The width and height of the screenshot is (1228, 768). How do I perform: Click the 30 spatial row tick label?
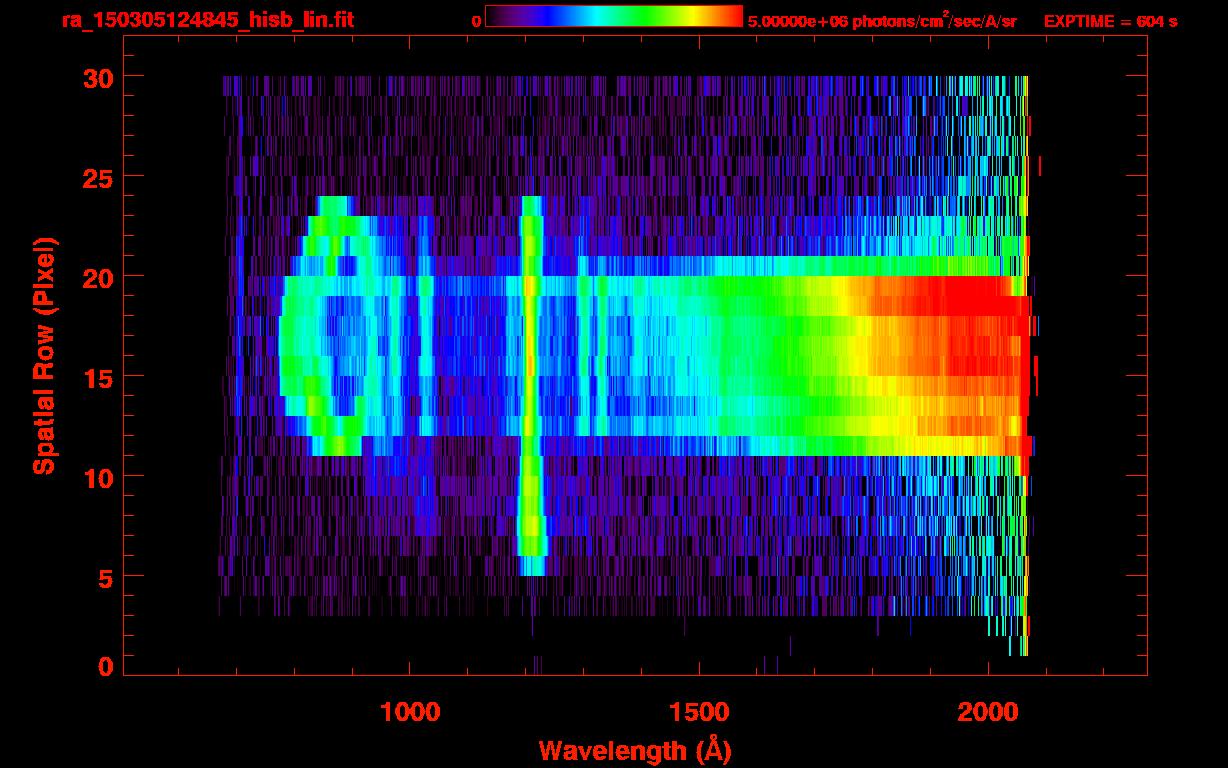click(98, 77)
